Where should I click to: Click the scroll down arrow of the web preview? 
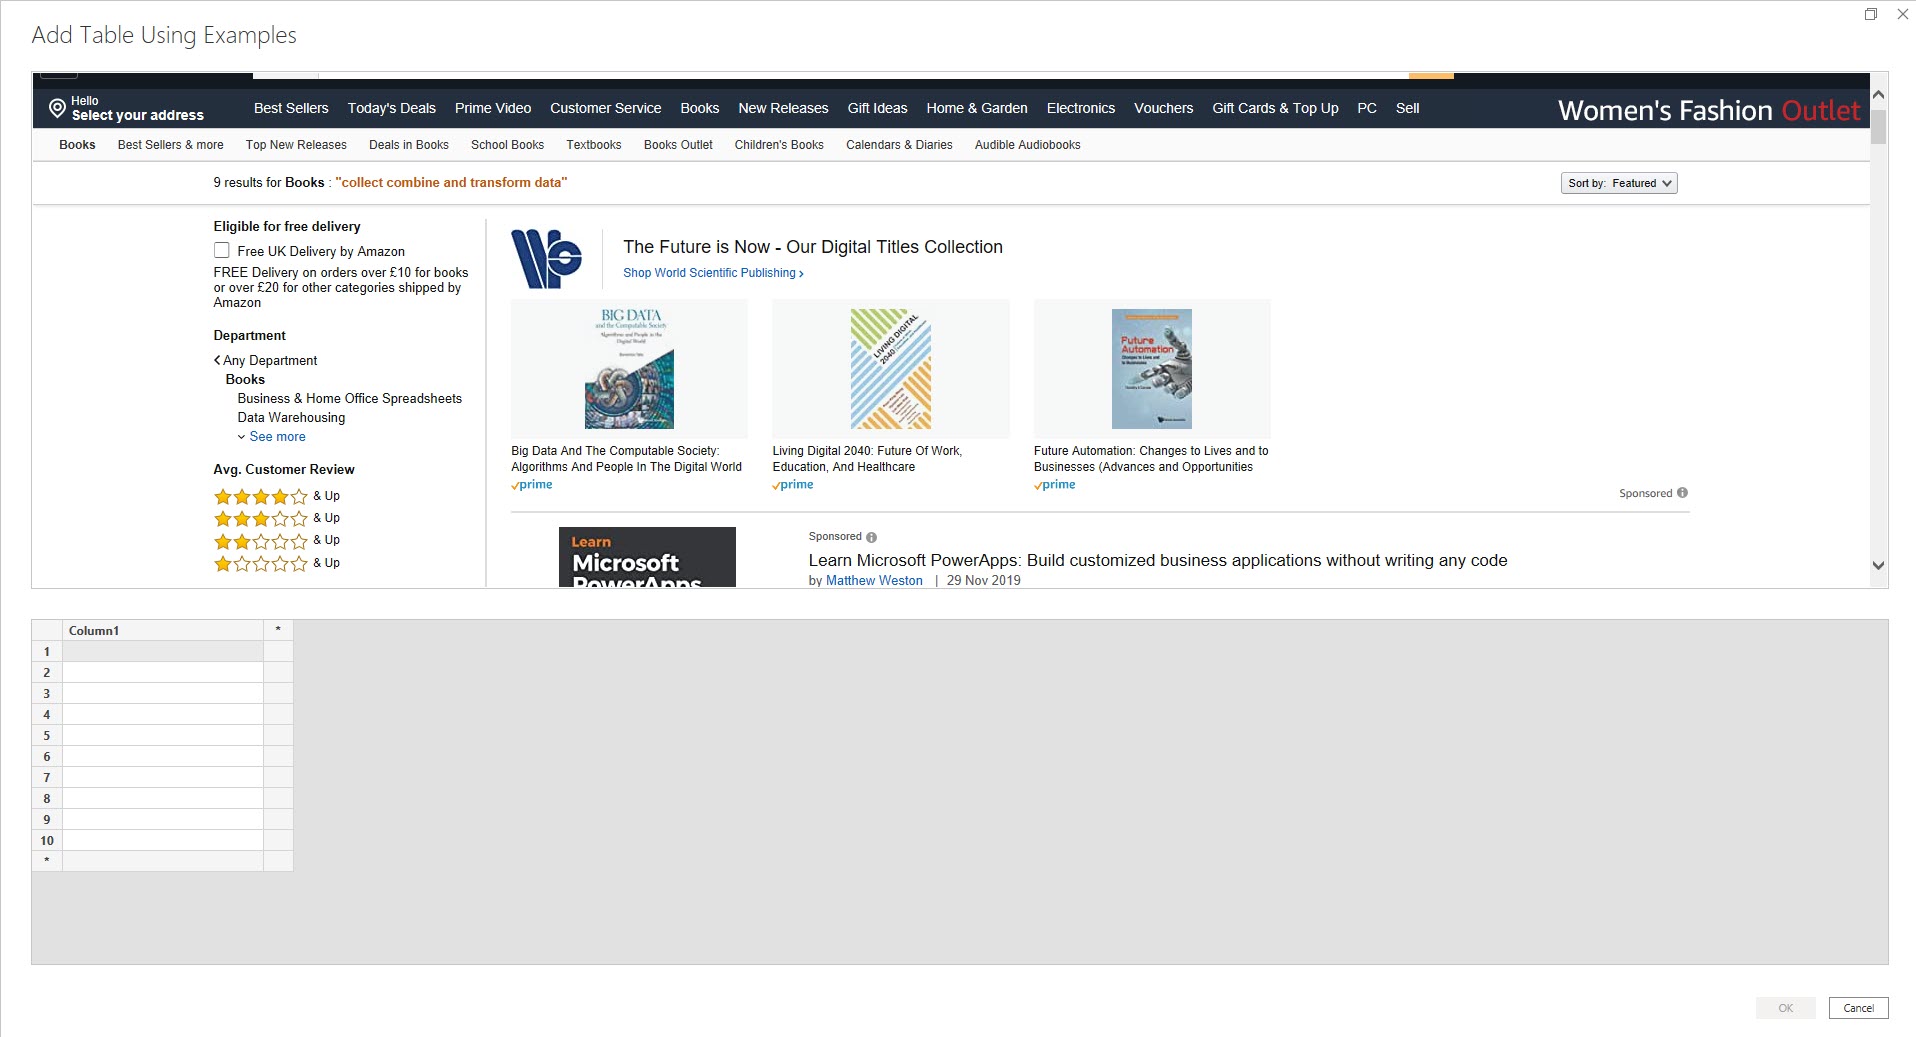pos(1878,565)
